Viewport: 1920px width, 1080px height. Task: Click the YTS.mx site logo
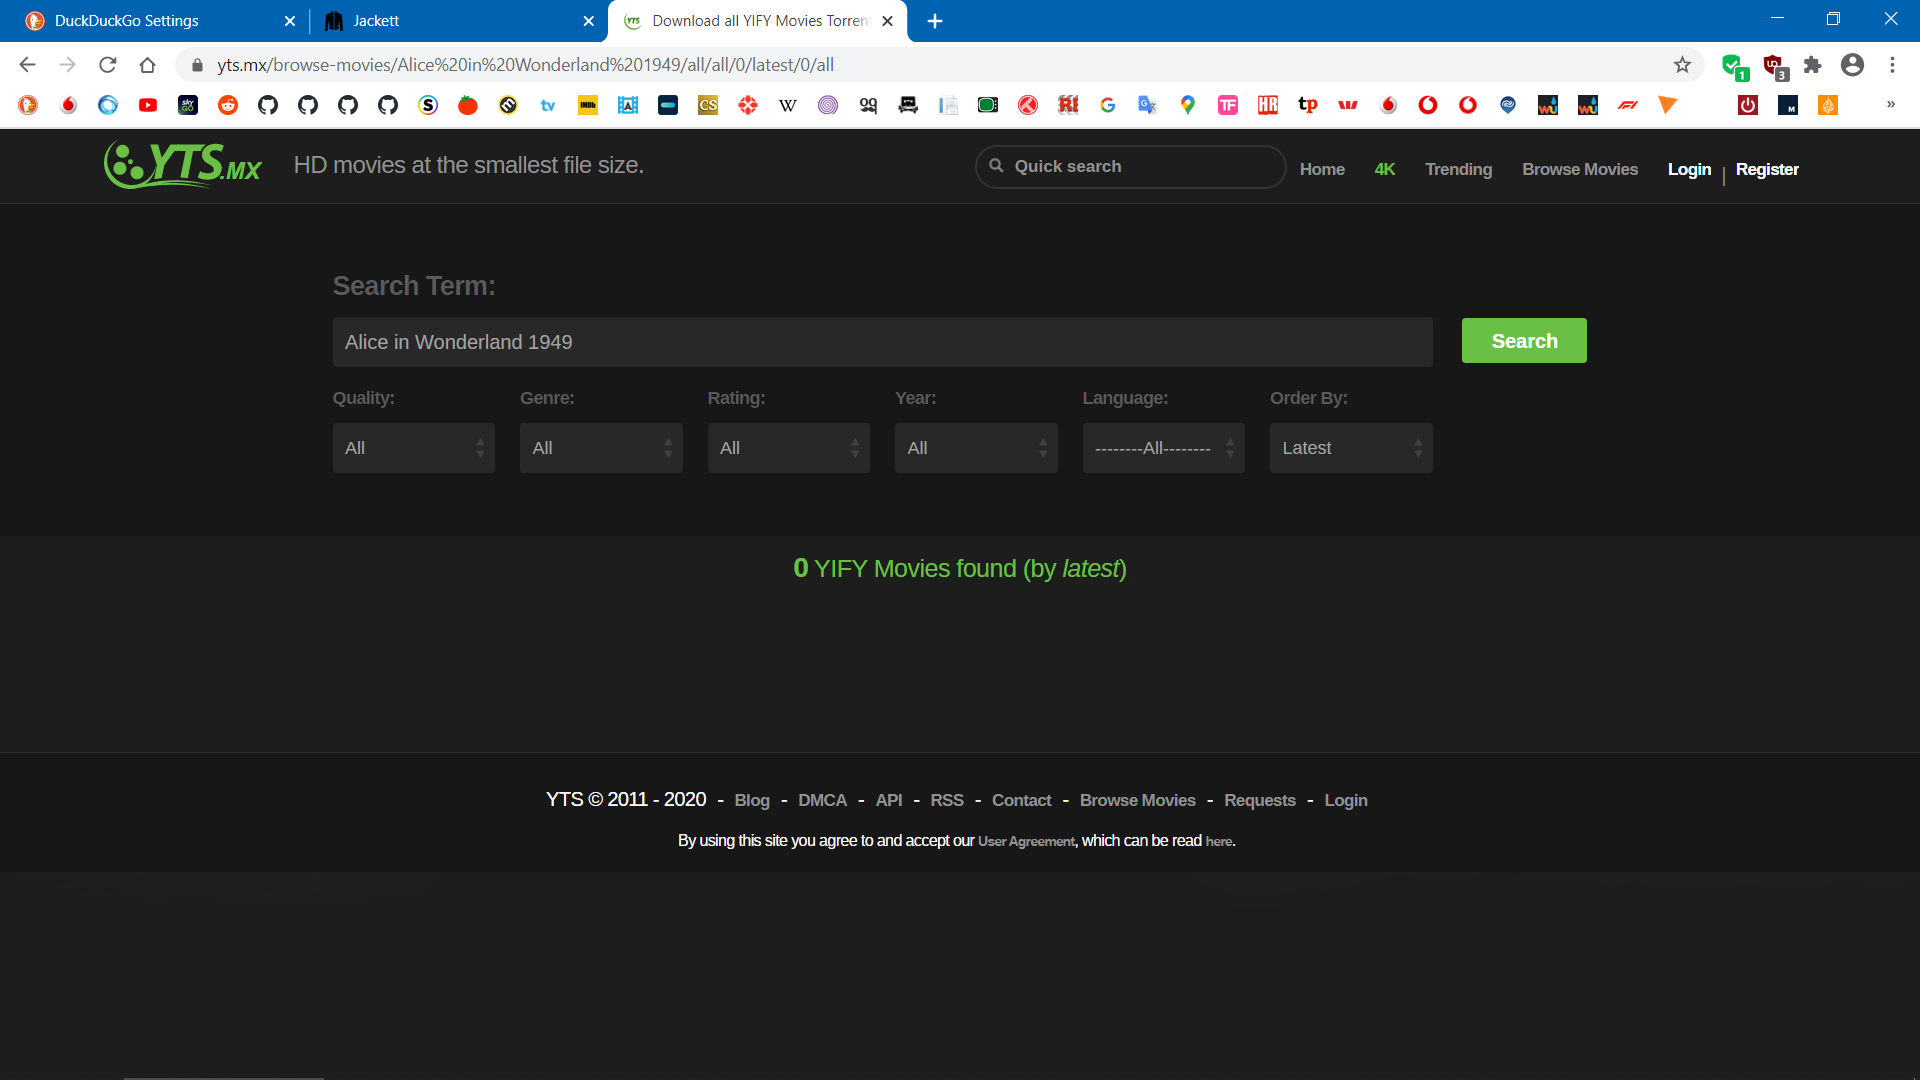coord(182,165)
